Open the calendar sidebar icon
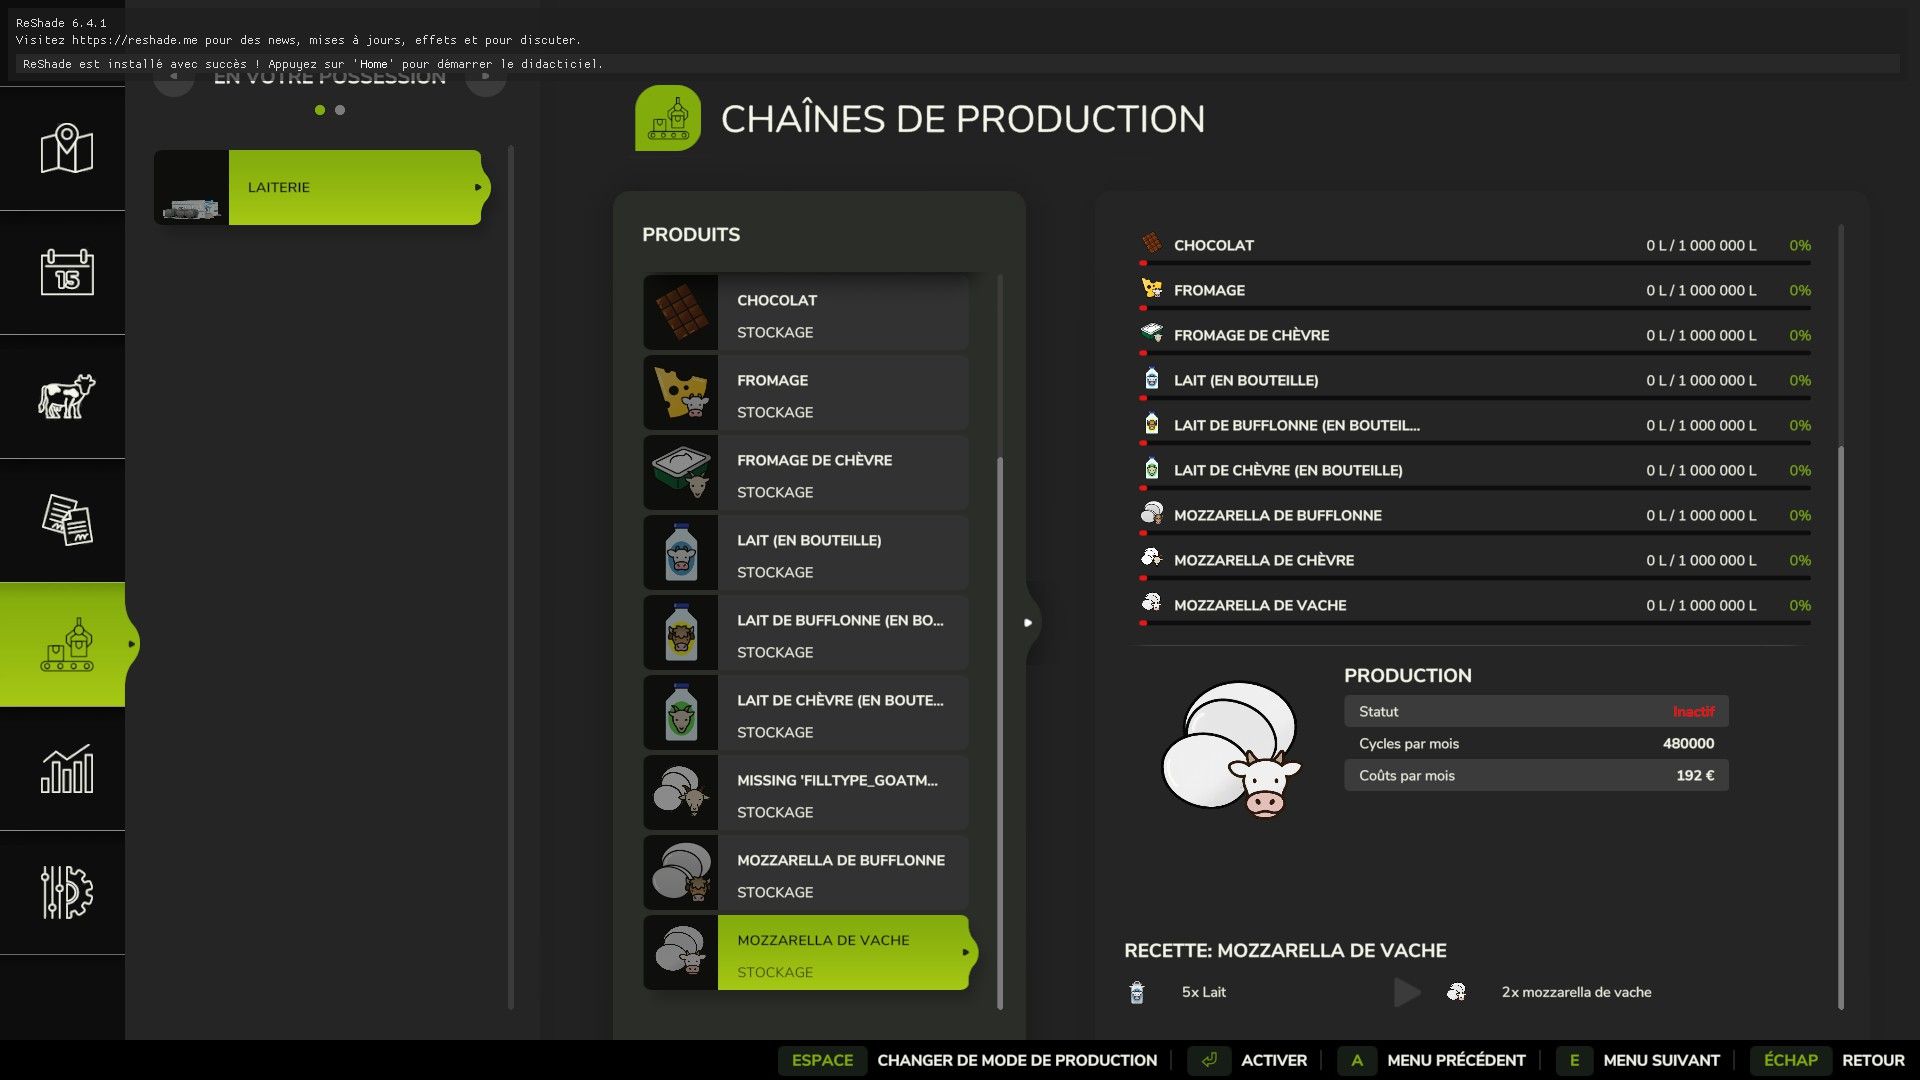Viewport: 1920px width, 1080px height. (x=66, y=272)
